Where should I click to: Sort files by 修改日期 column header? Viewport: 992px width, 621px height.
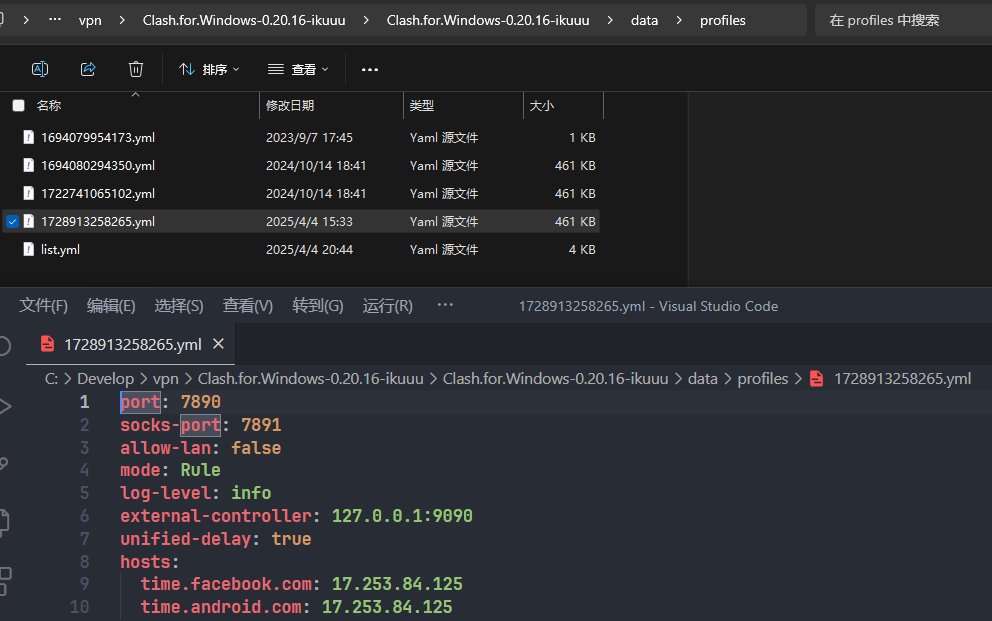coord(290,106)
